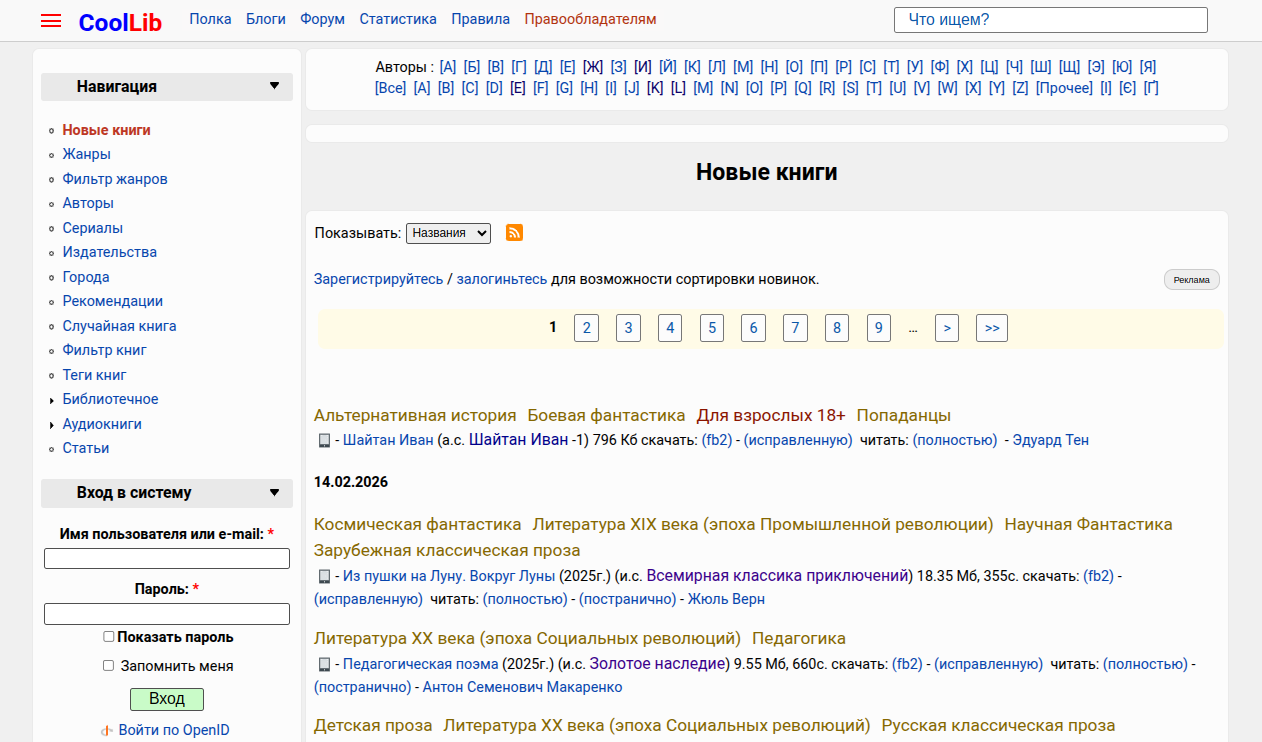Open the Показывать dropdown with Названия
Viewport: 1262px width, 742px height.
coord(448,233)
